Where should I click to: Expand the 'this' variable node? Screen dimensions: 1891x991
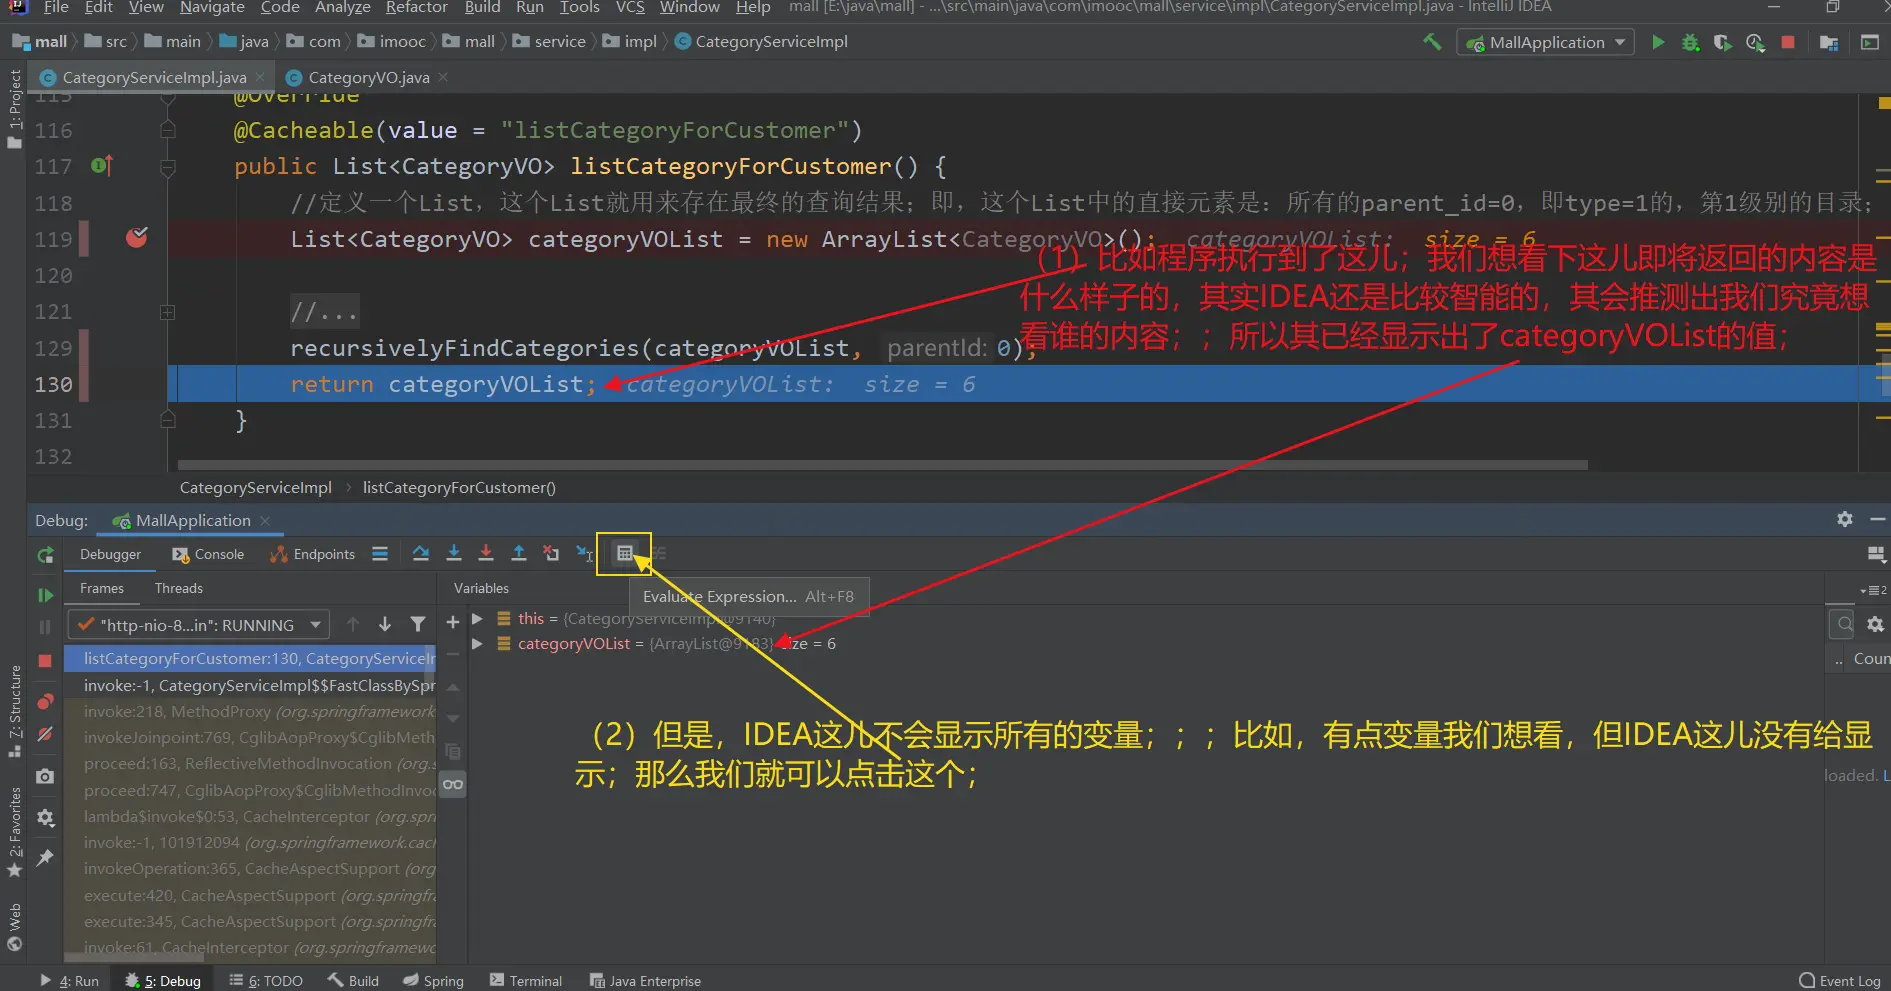(x=478, y=619)
